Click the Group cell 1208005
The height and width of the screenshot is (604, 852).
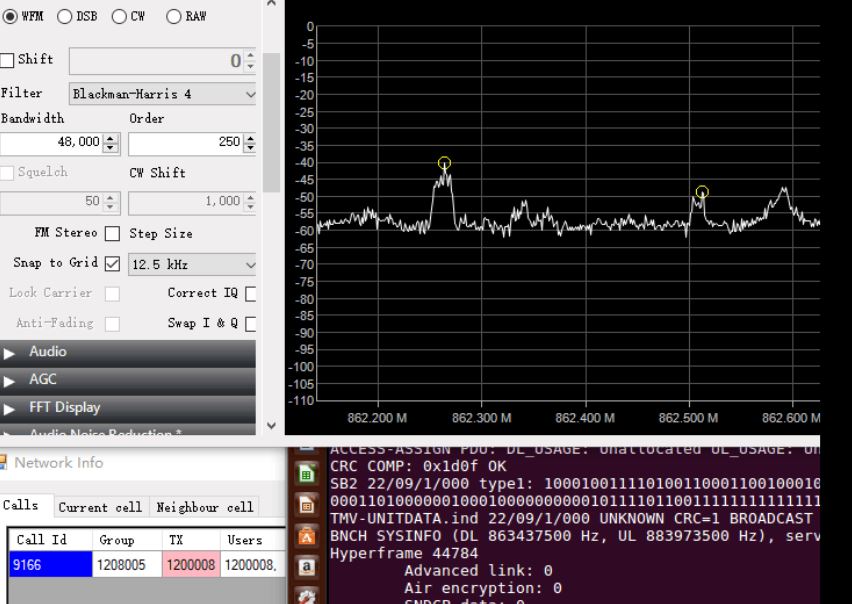coord(127,565)
